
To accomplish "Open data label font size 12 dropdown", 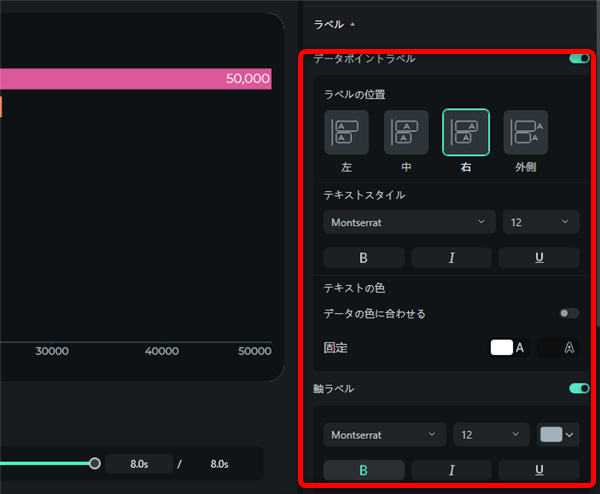I will [540, 222].
